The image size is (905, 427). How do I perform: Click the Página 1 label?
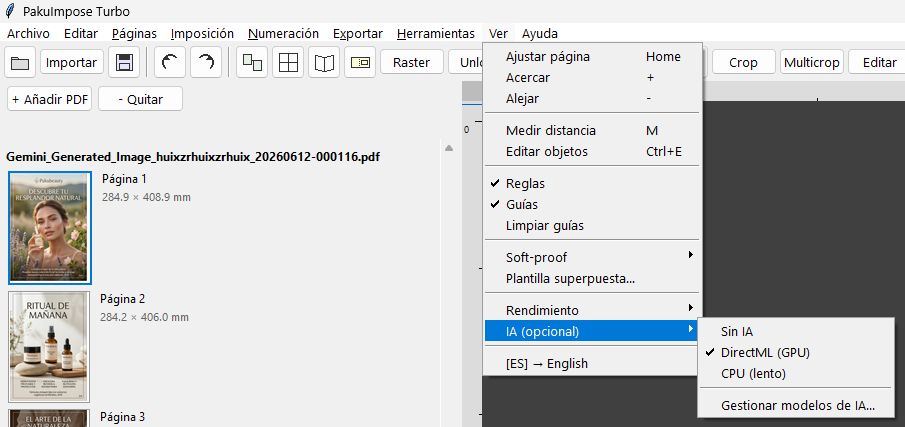124,179
